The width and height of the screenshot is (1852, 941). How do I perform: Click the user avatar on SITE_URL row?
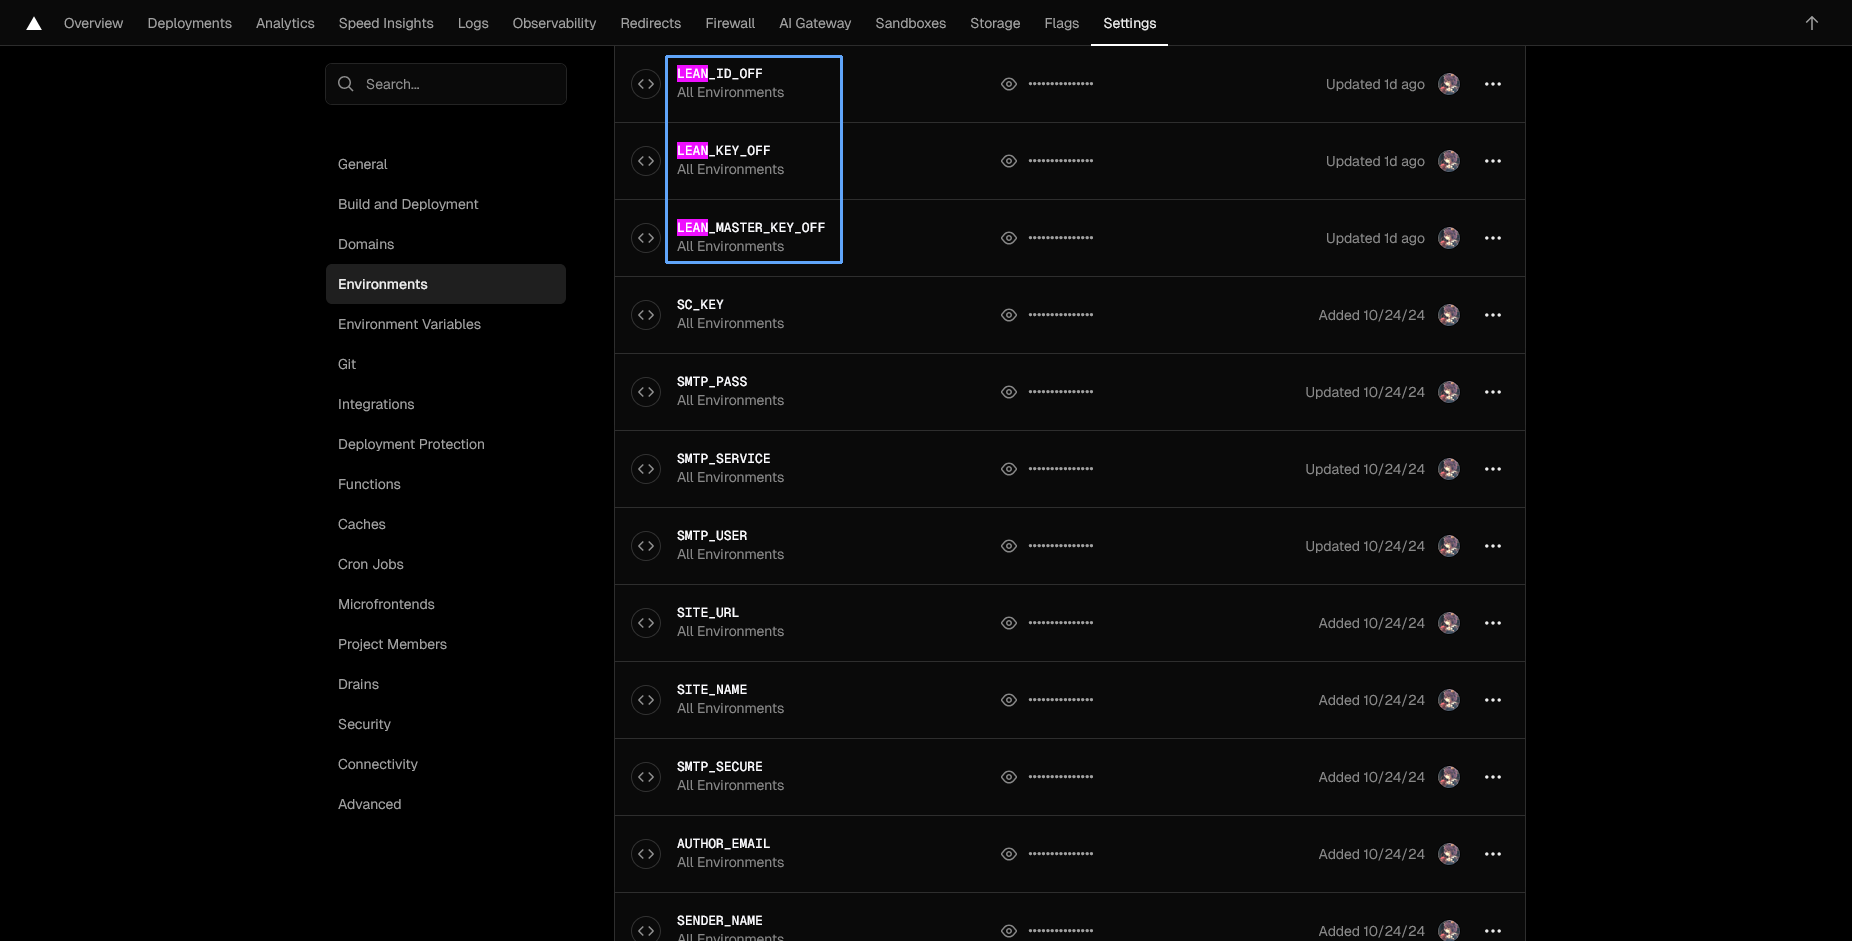[1448, 623]
